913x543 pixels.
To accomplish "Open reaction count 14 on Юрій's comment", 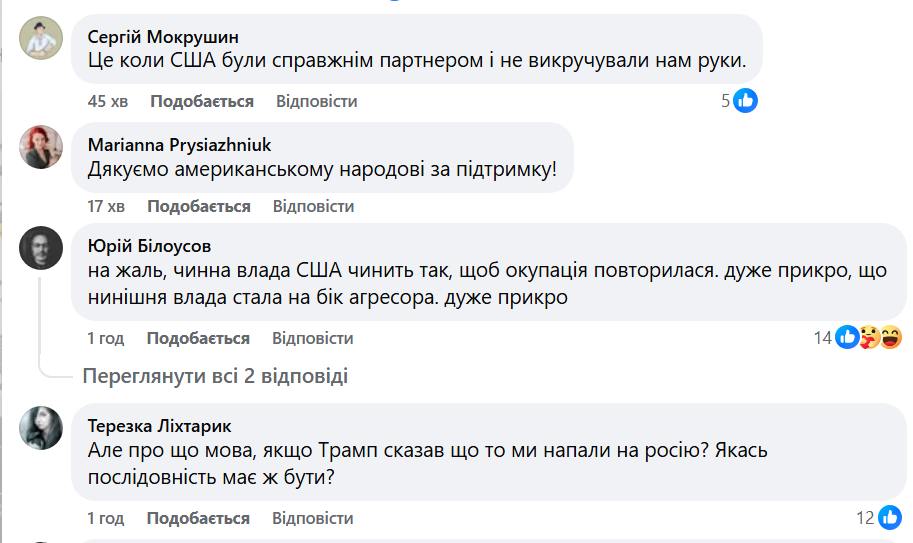I will 823,338.
